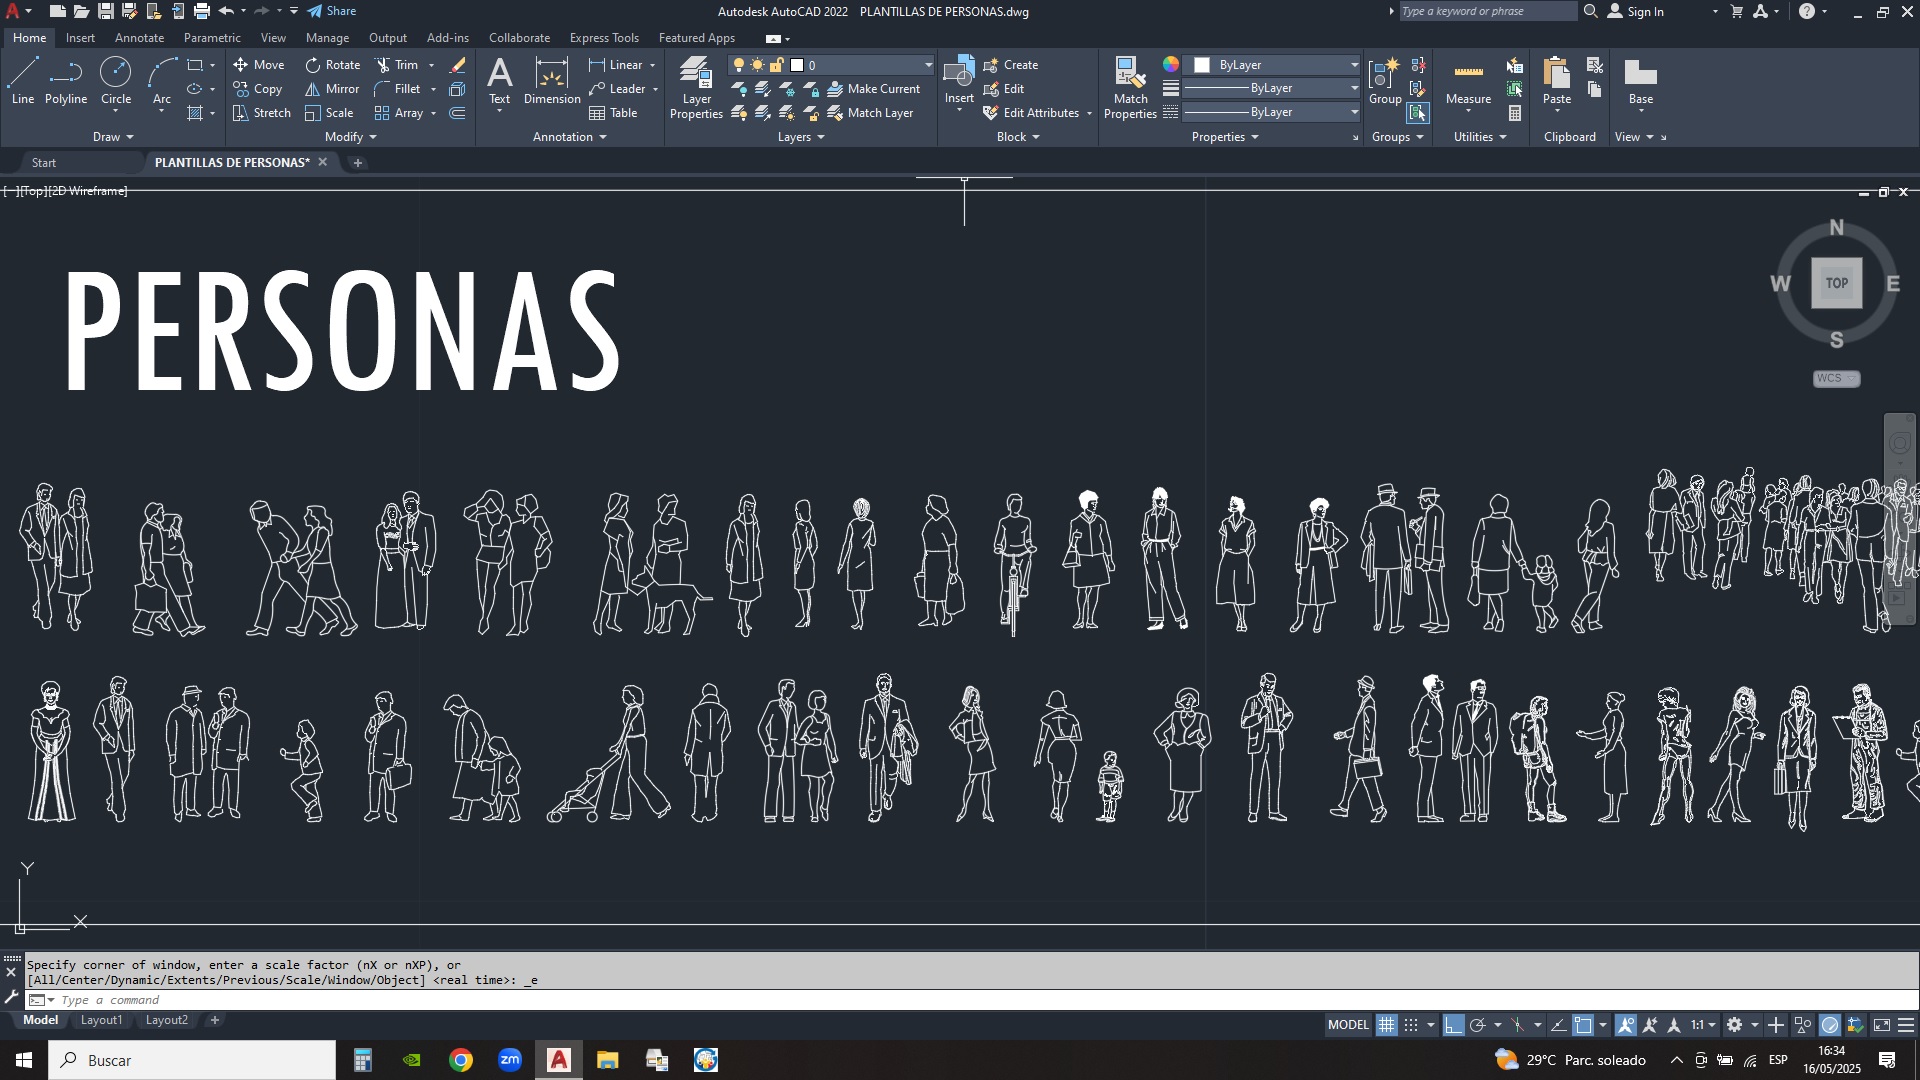Open the Express Tools ribbon tab

tap(604, 37)
